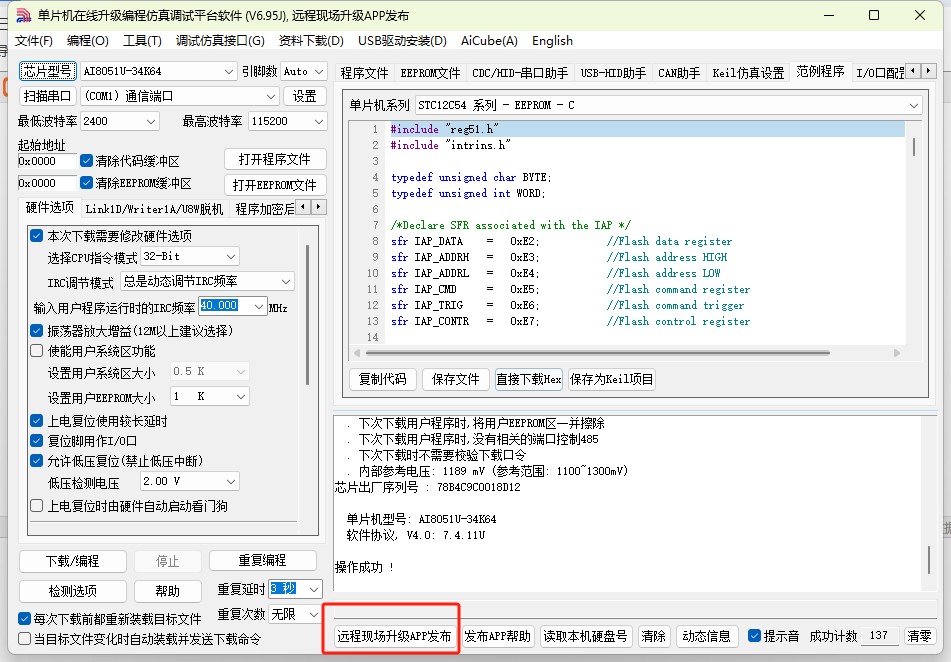
Task: Click 扫描串口 button
Action: tap(48, 96)
